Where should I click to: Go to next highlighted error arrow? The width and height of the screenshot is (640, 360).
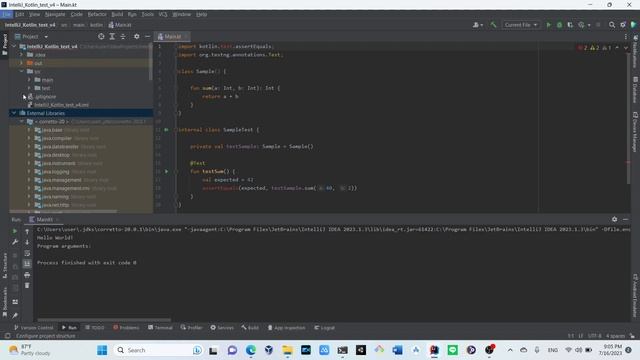pos(626,48)
